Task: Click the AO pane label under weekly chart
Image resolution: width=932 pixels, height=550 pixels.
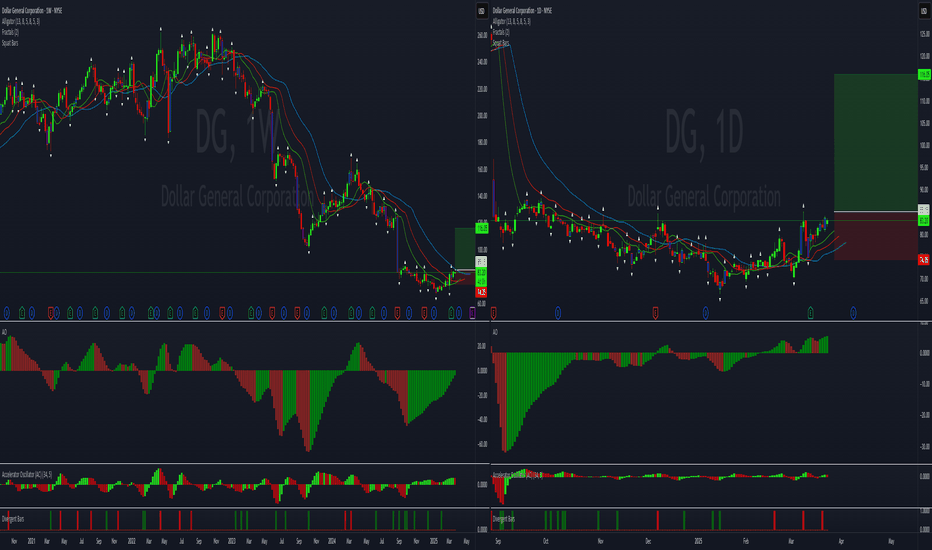Action: (4, 332)
